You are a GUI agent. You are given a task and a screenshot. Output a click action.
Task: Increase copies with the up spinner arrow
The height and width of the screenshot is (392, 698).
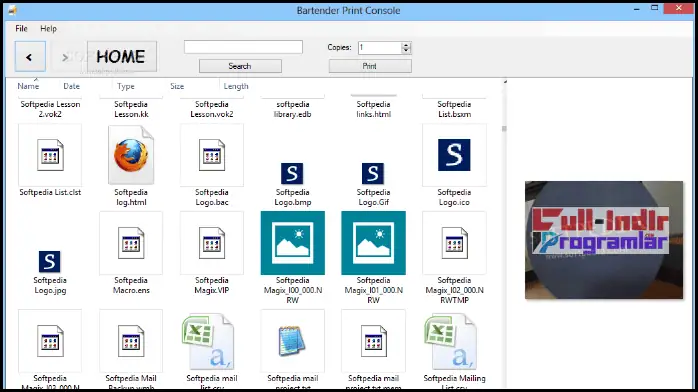point(406,44)
